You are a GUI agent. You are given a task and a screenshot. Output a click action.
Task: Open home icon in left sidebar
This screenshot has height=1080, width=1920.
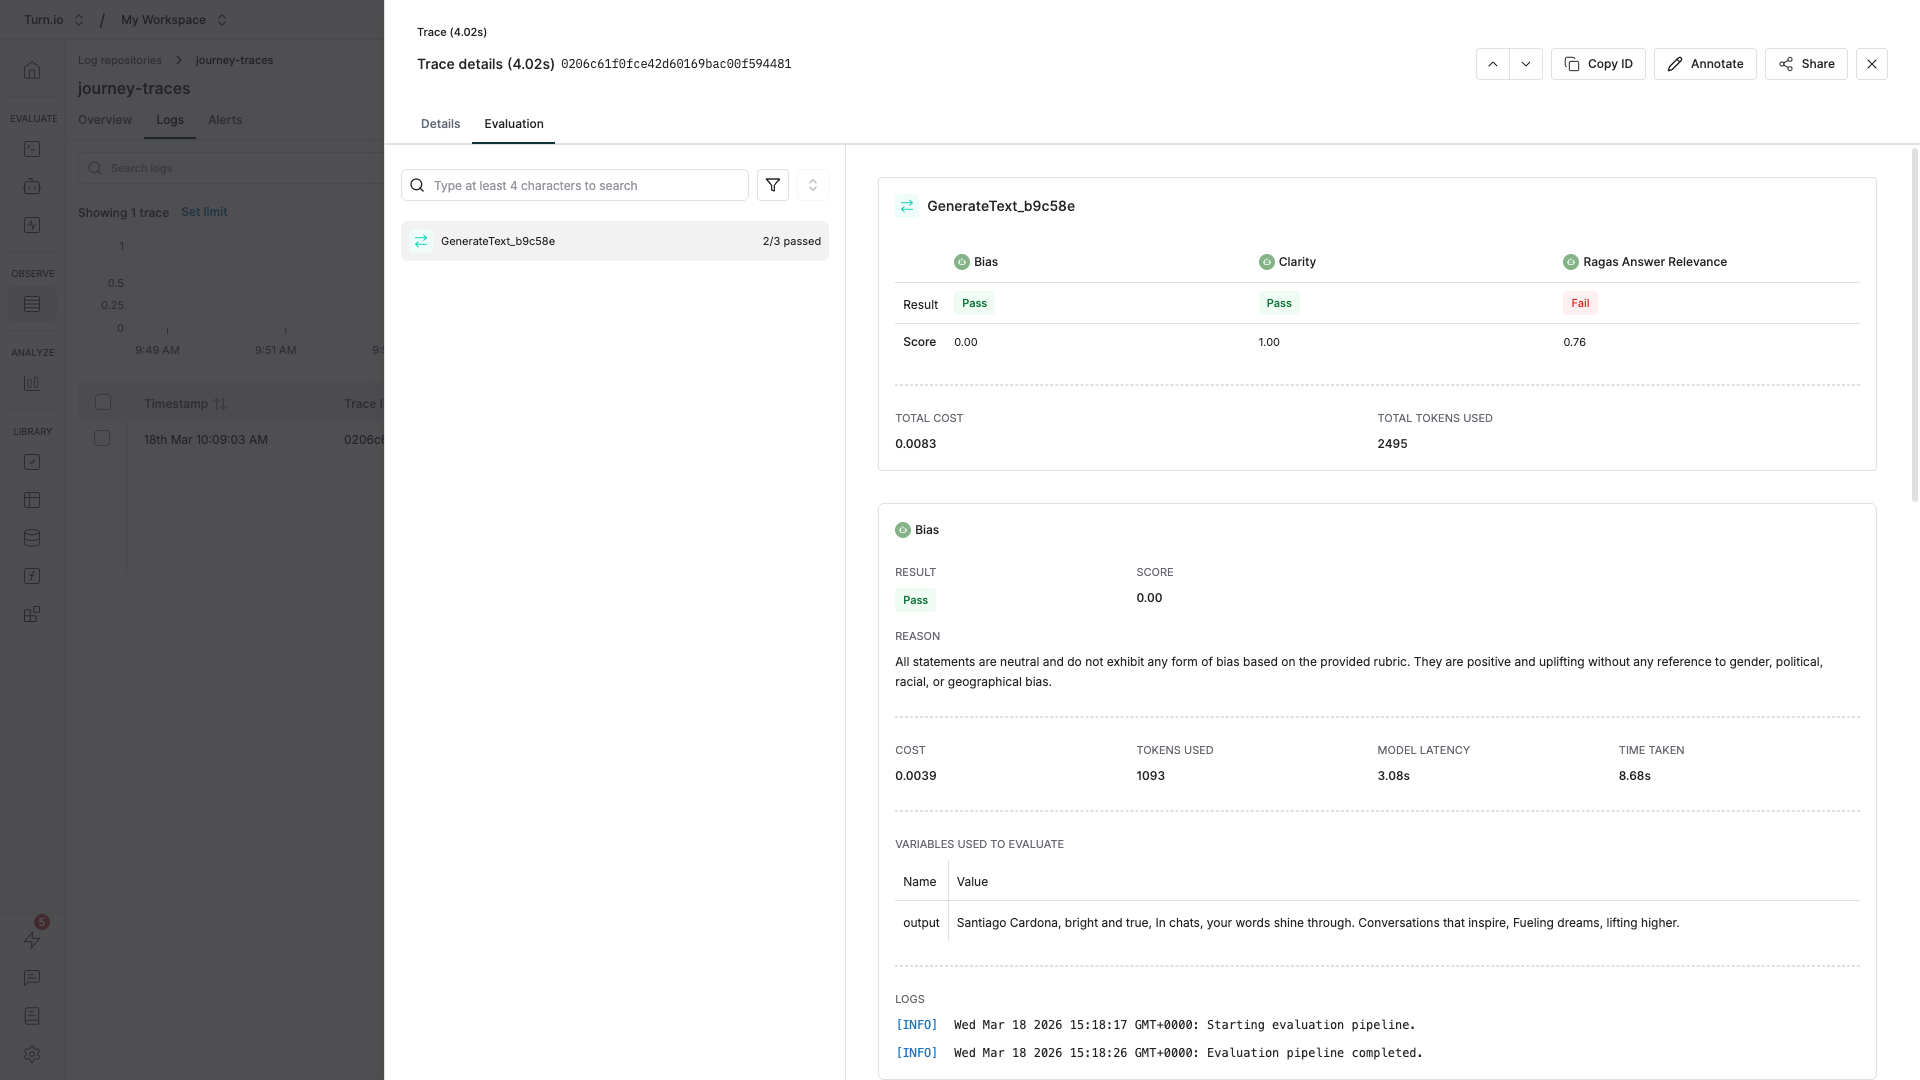(x=32, y=70)
